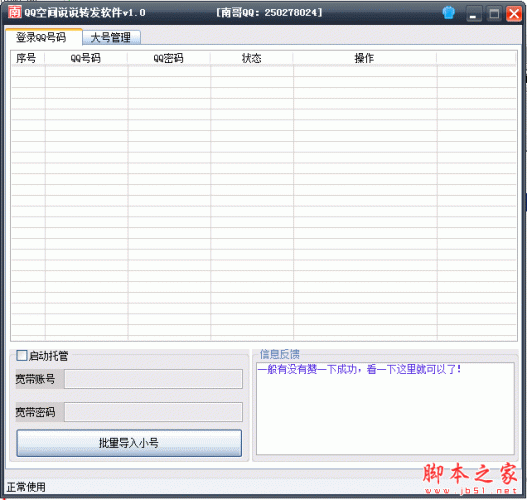This screenshot has width=527, height=500.
Task: Click the QQ号码 column header
Action: (x=86, y=58)
